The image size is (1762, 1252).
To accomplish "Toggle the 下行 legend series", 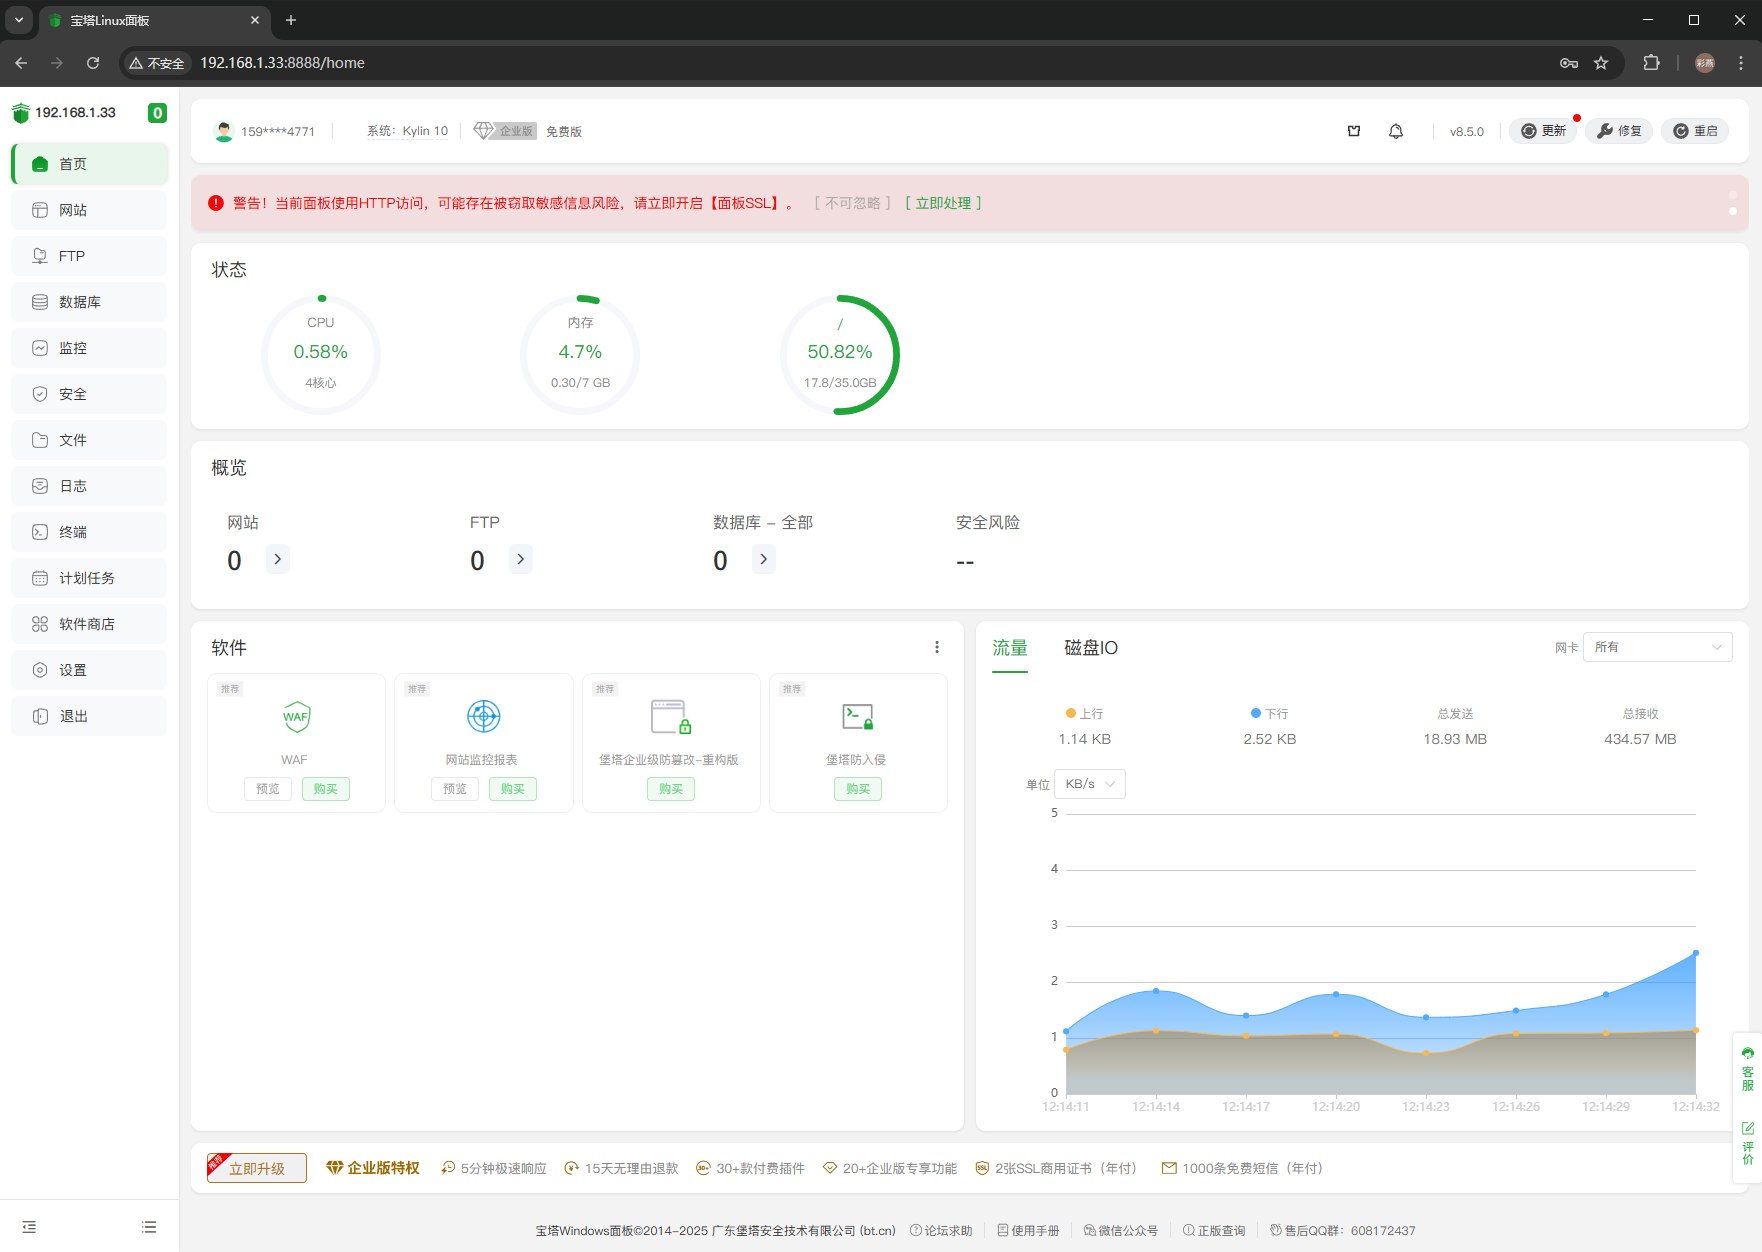I will click(x=1269, y=714).
